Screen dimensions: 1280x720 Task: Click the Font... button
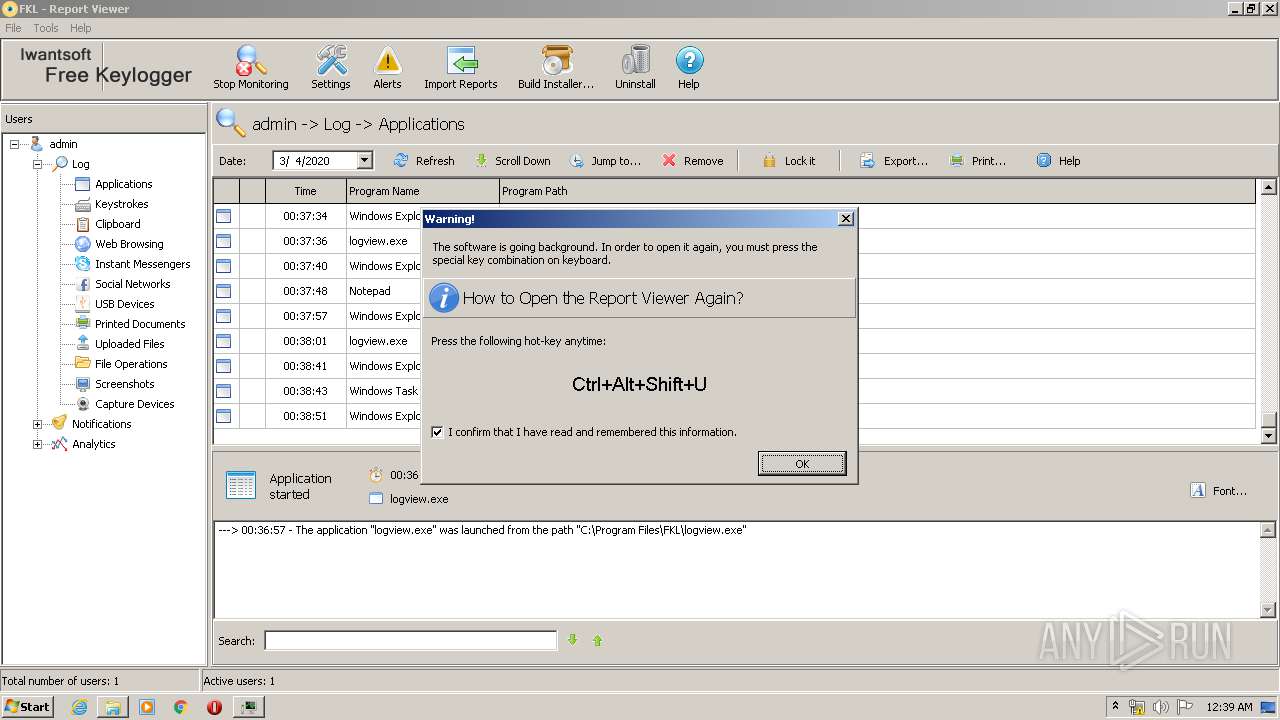pyautogui.click(x=1219, y=491)
